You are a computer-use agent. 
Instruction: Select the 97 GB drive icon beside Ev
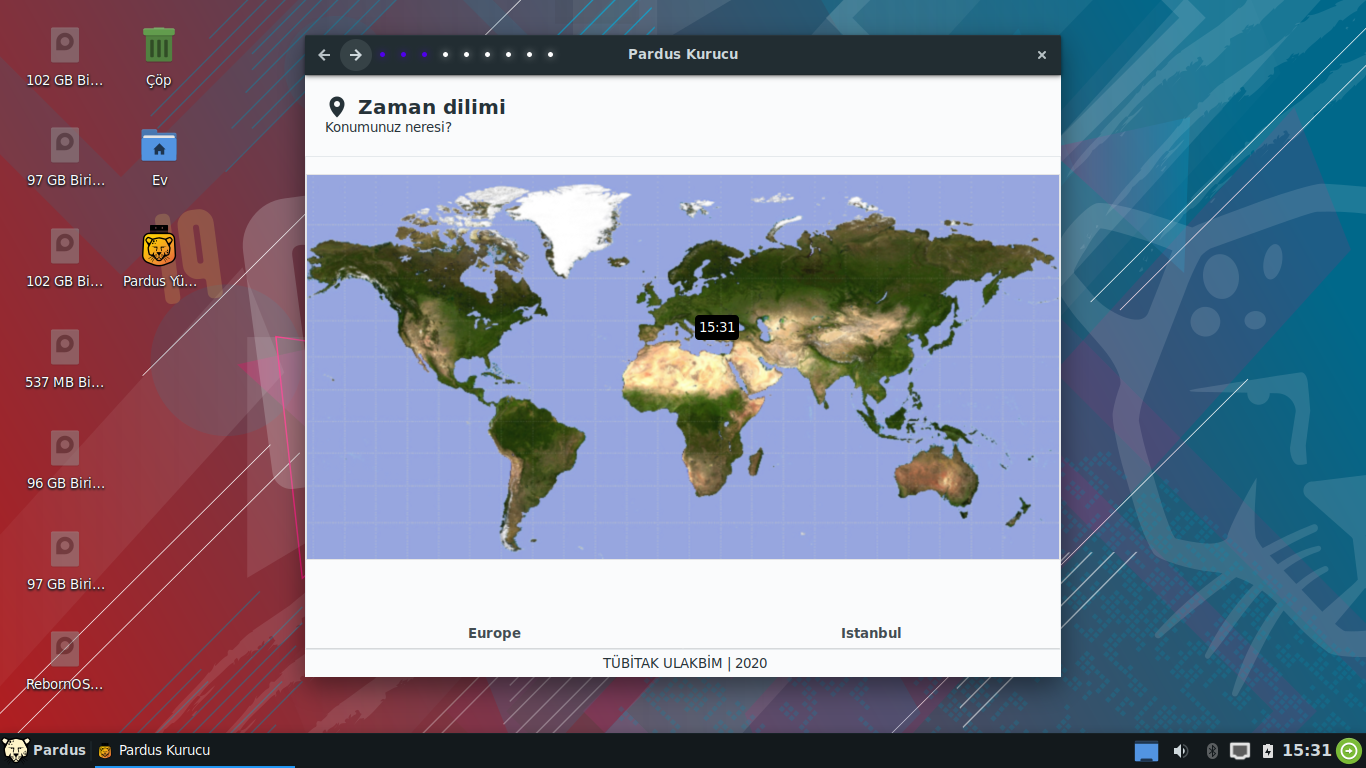[x=65, y=157]
